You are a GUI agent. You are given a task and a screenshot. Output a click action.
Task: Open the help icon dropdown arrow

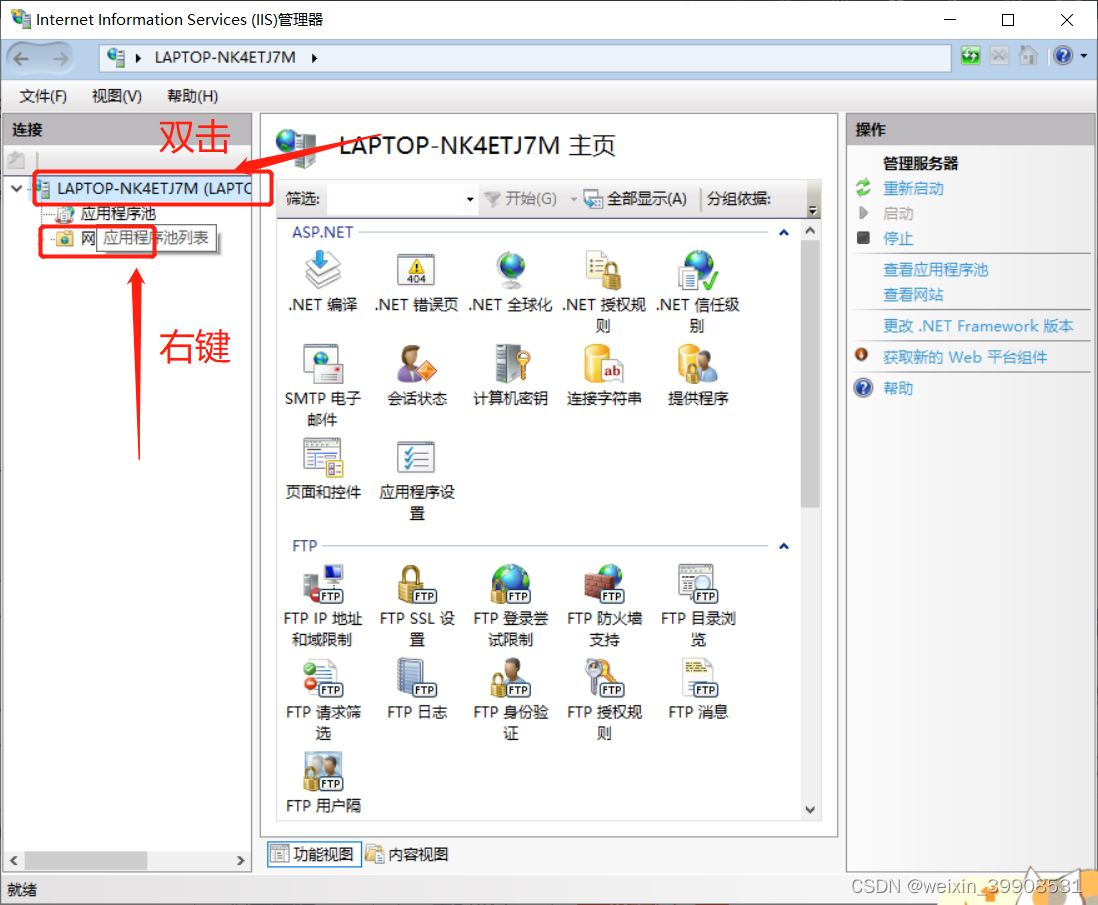[x=1083, y=56]
